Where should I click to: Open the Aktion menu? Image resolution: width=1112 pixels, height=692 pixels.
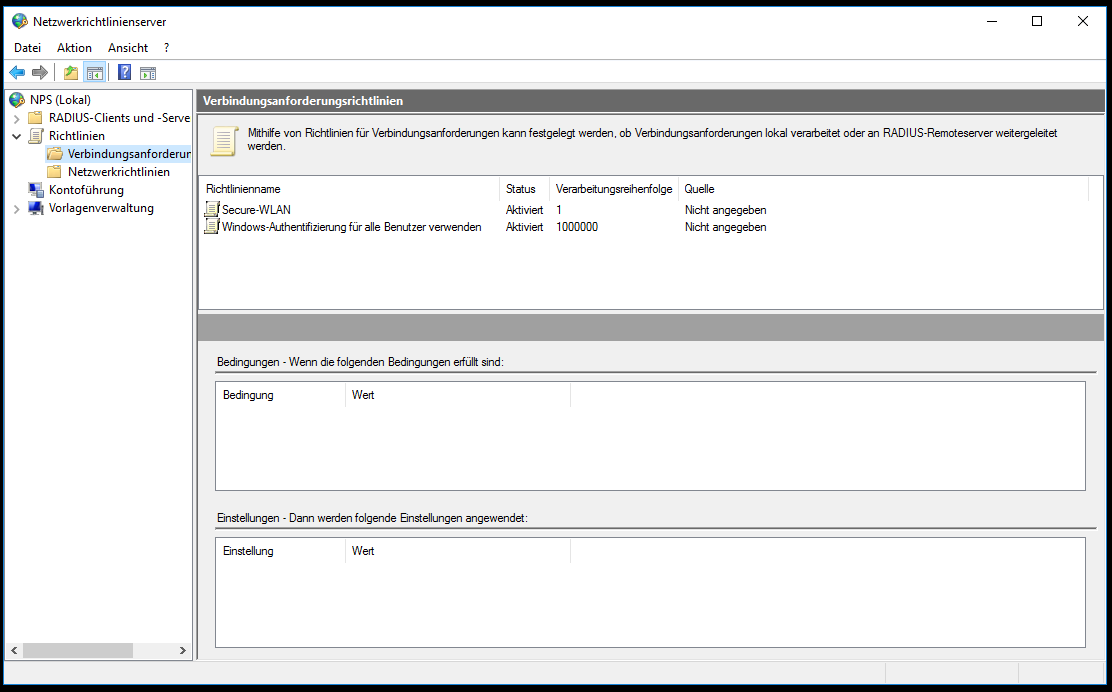tap(74, 48)
